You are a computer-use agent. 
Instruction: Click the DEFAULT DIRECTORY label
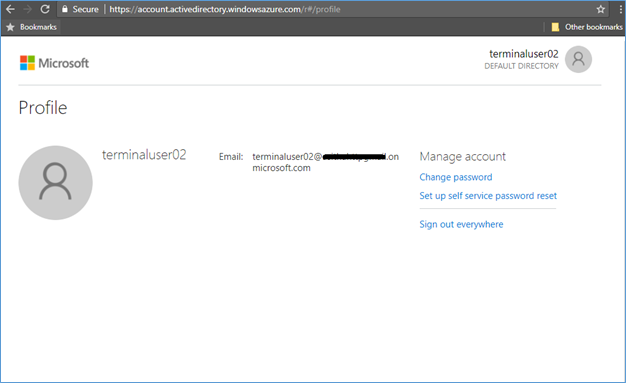(x=521, y=66)
